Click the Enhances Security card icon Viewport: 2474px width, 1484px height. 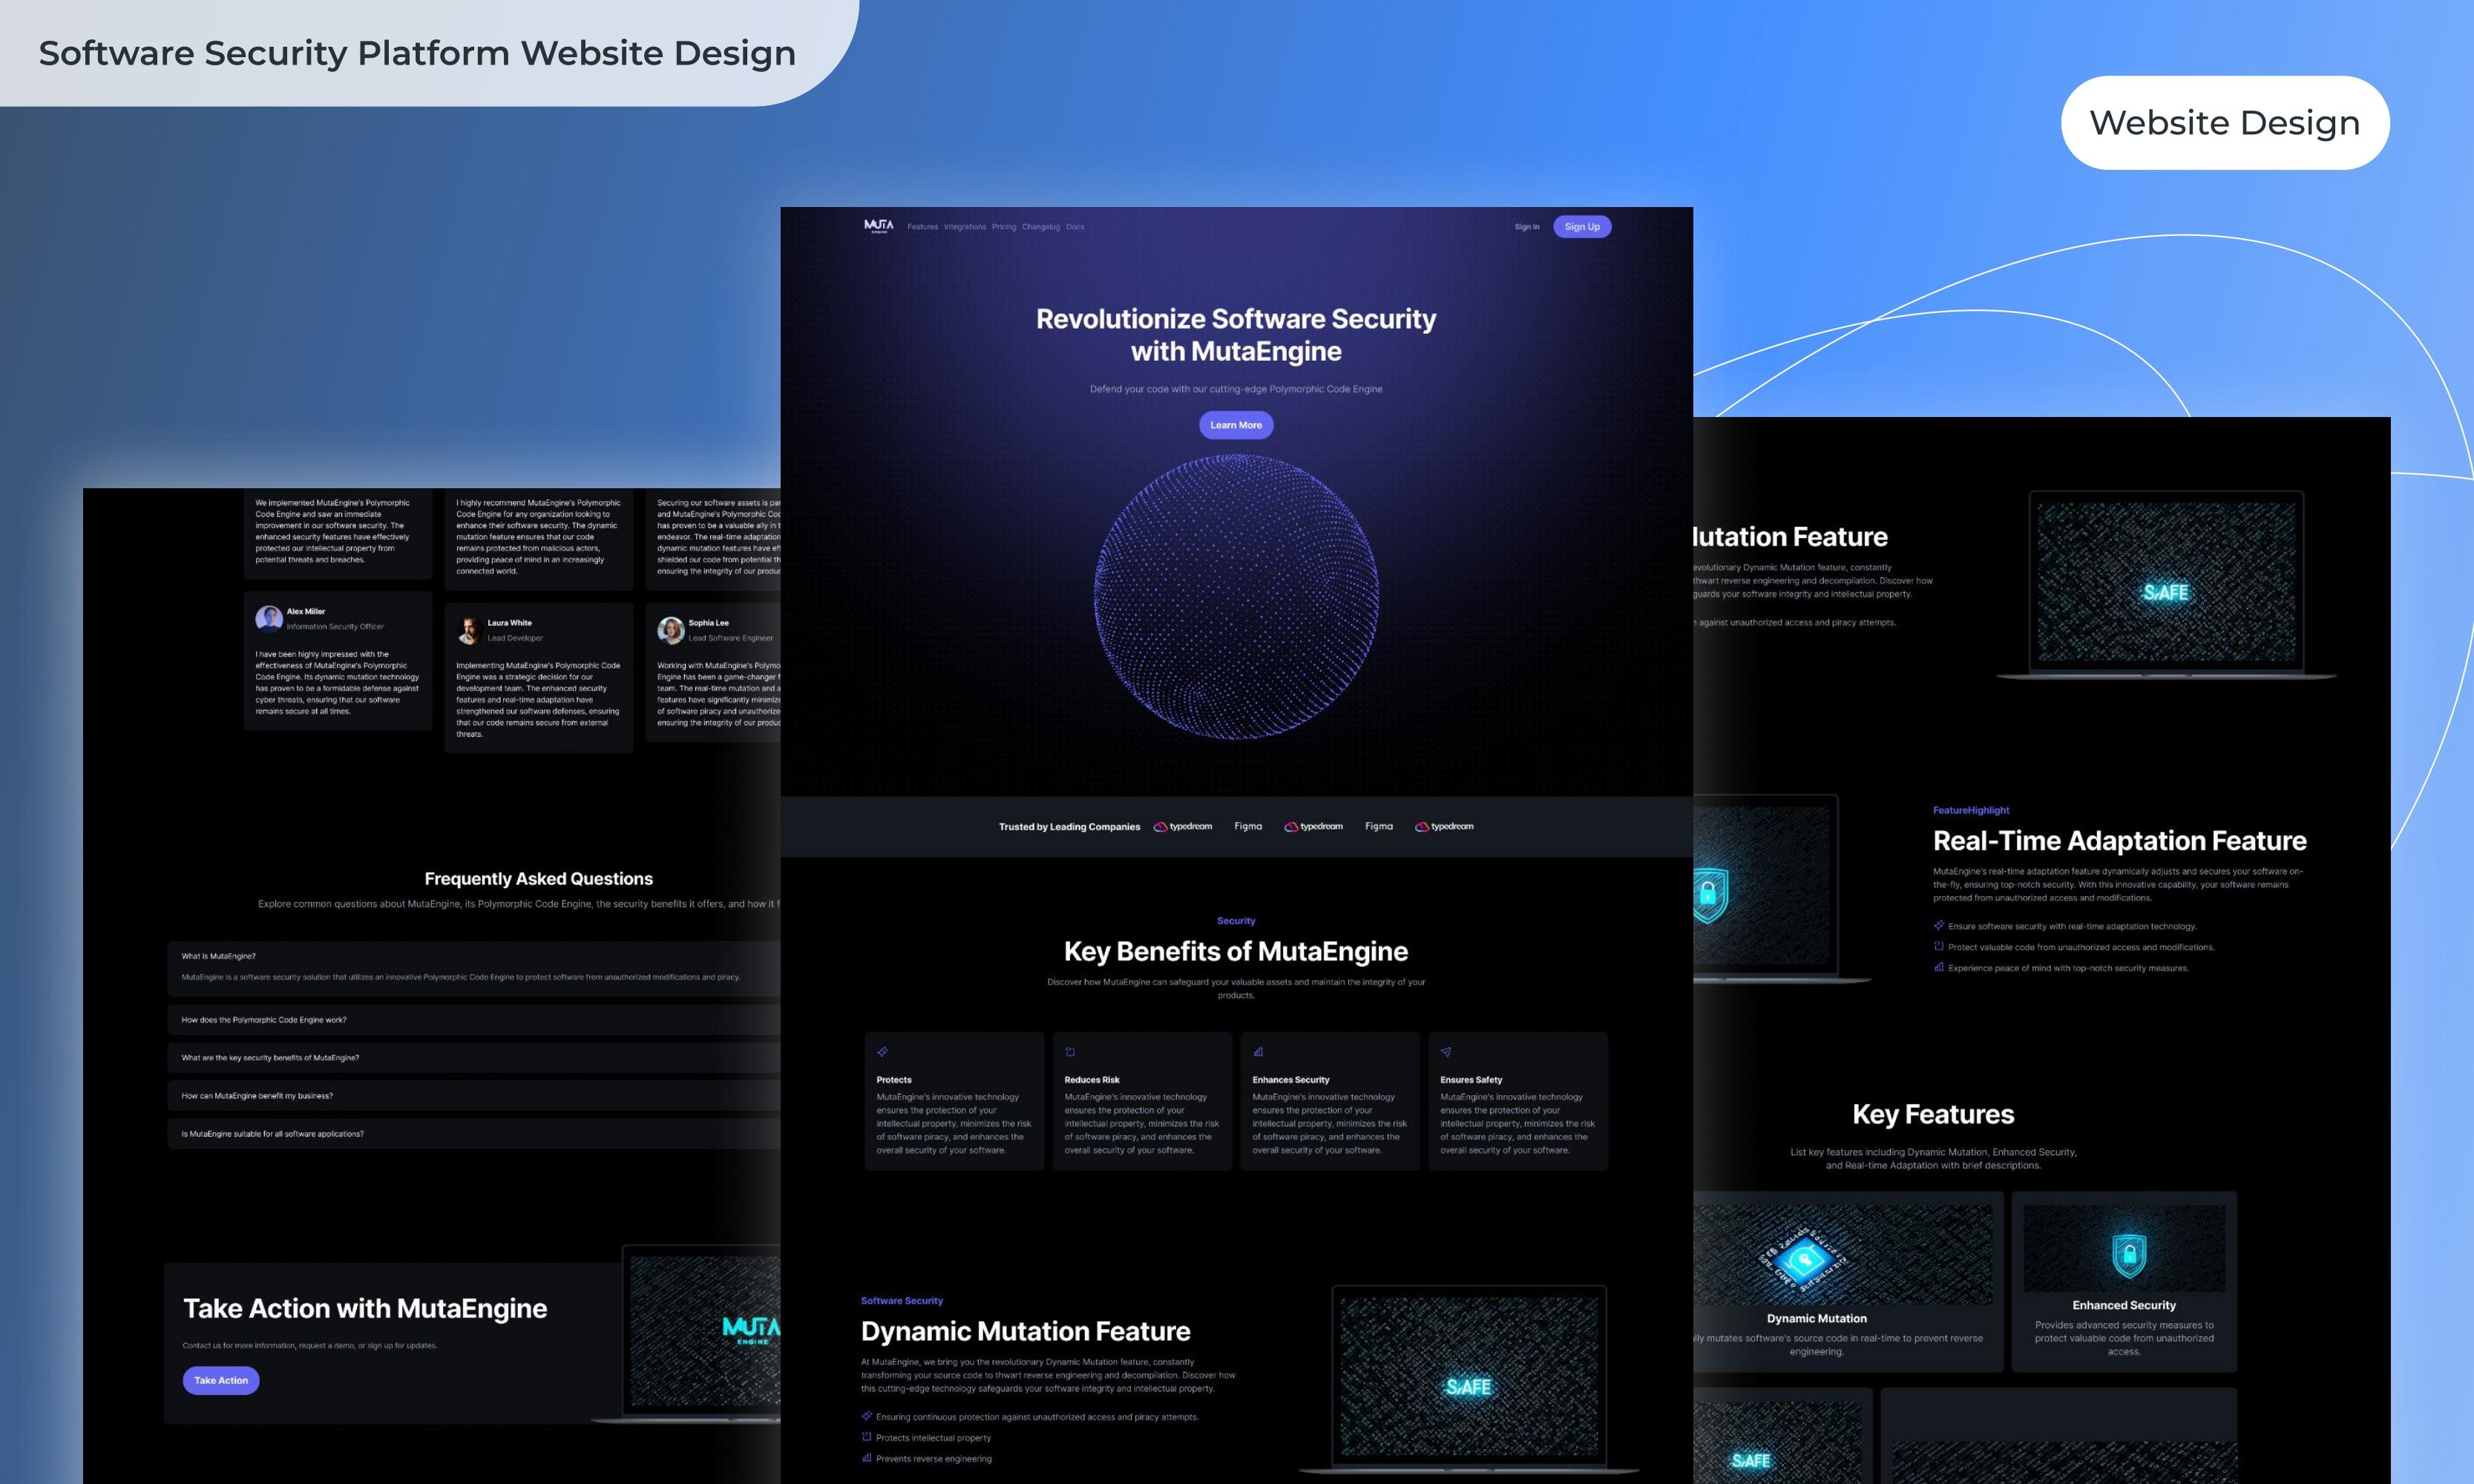[1258, 1052]
